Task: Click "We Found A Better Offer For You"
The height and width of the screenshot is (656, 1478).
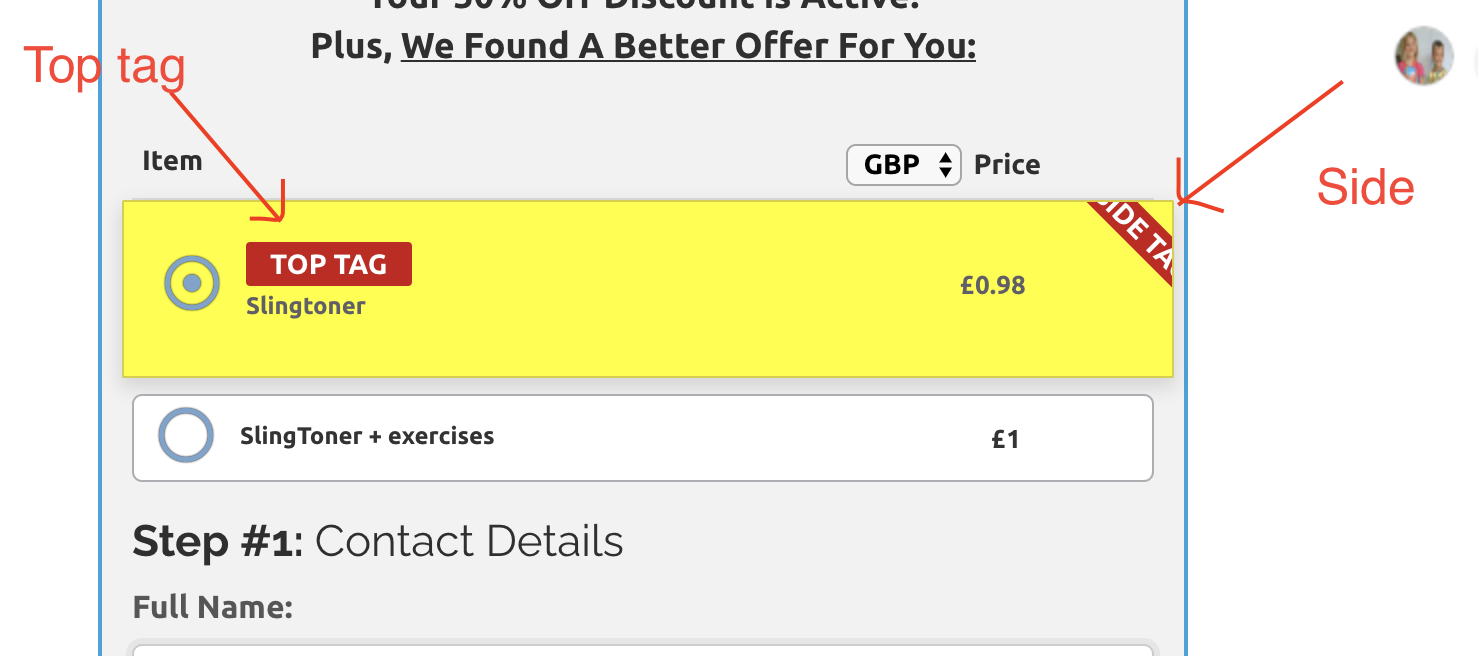Action: pos(688,46)
